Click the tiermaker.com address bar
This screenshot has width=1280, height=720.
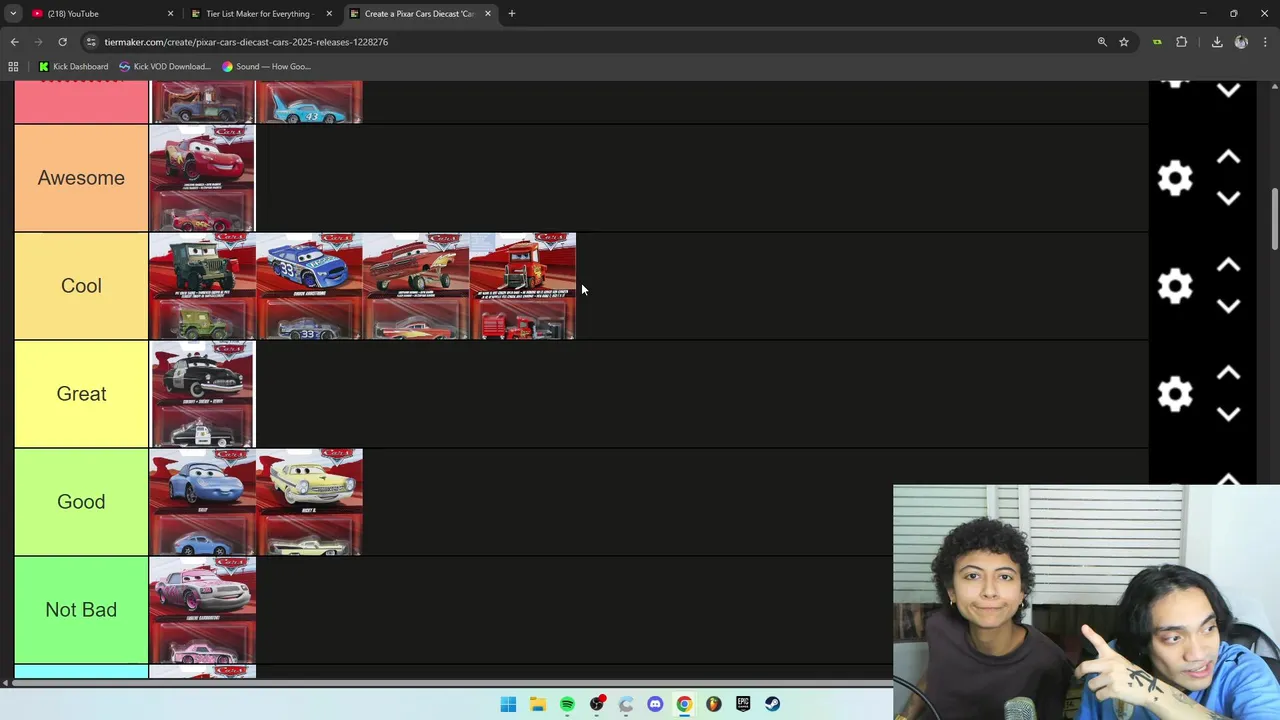[590, 42]
